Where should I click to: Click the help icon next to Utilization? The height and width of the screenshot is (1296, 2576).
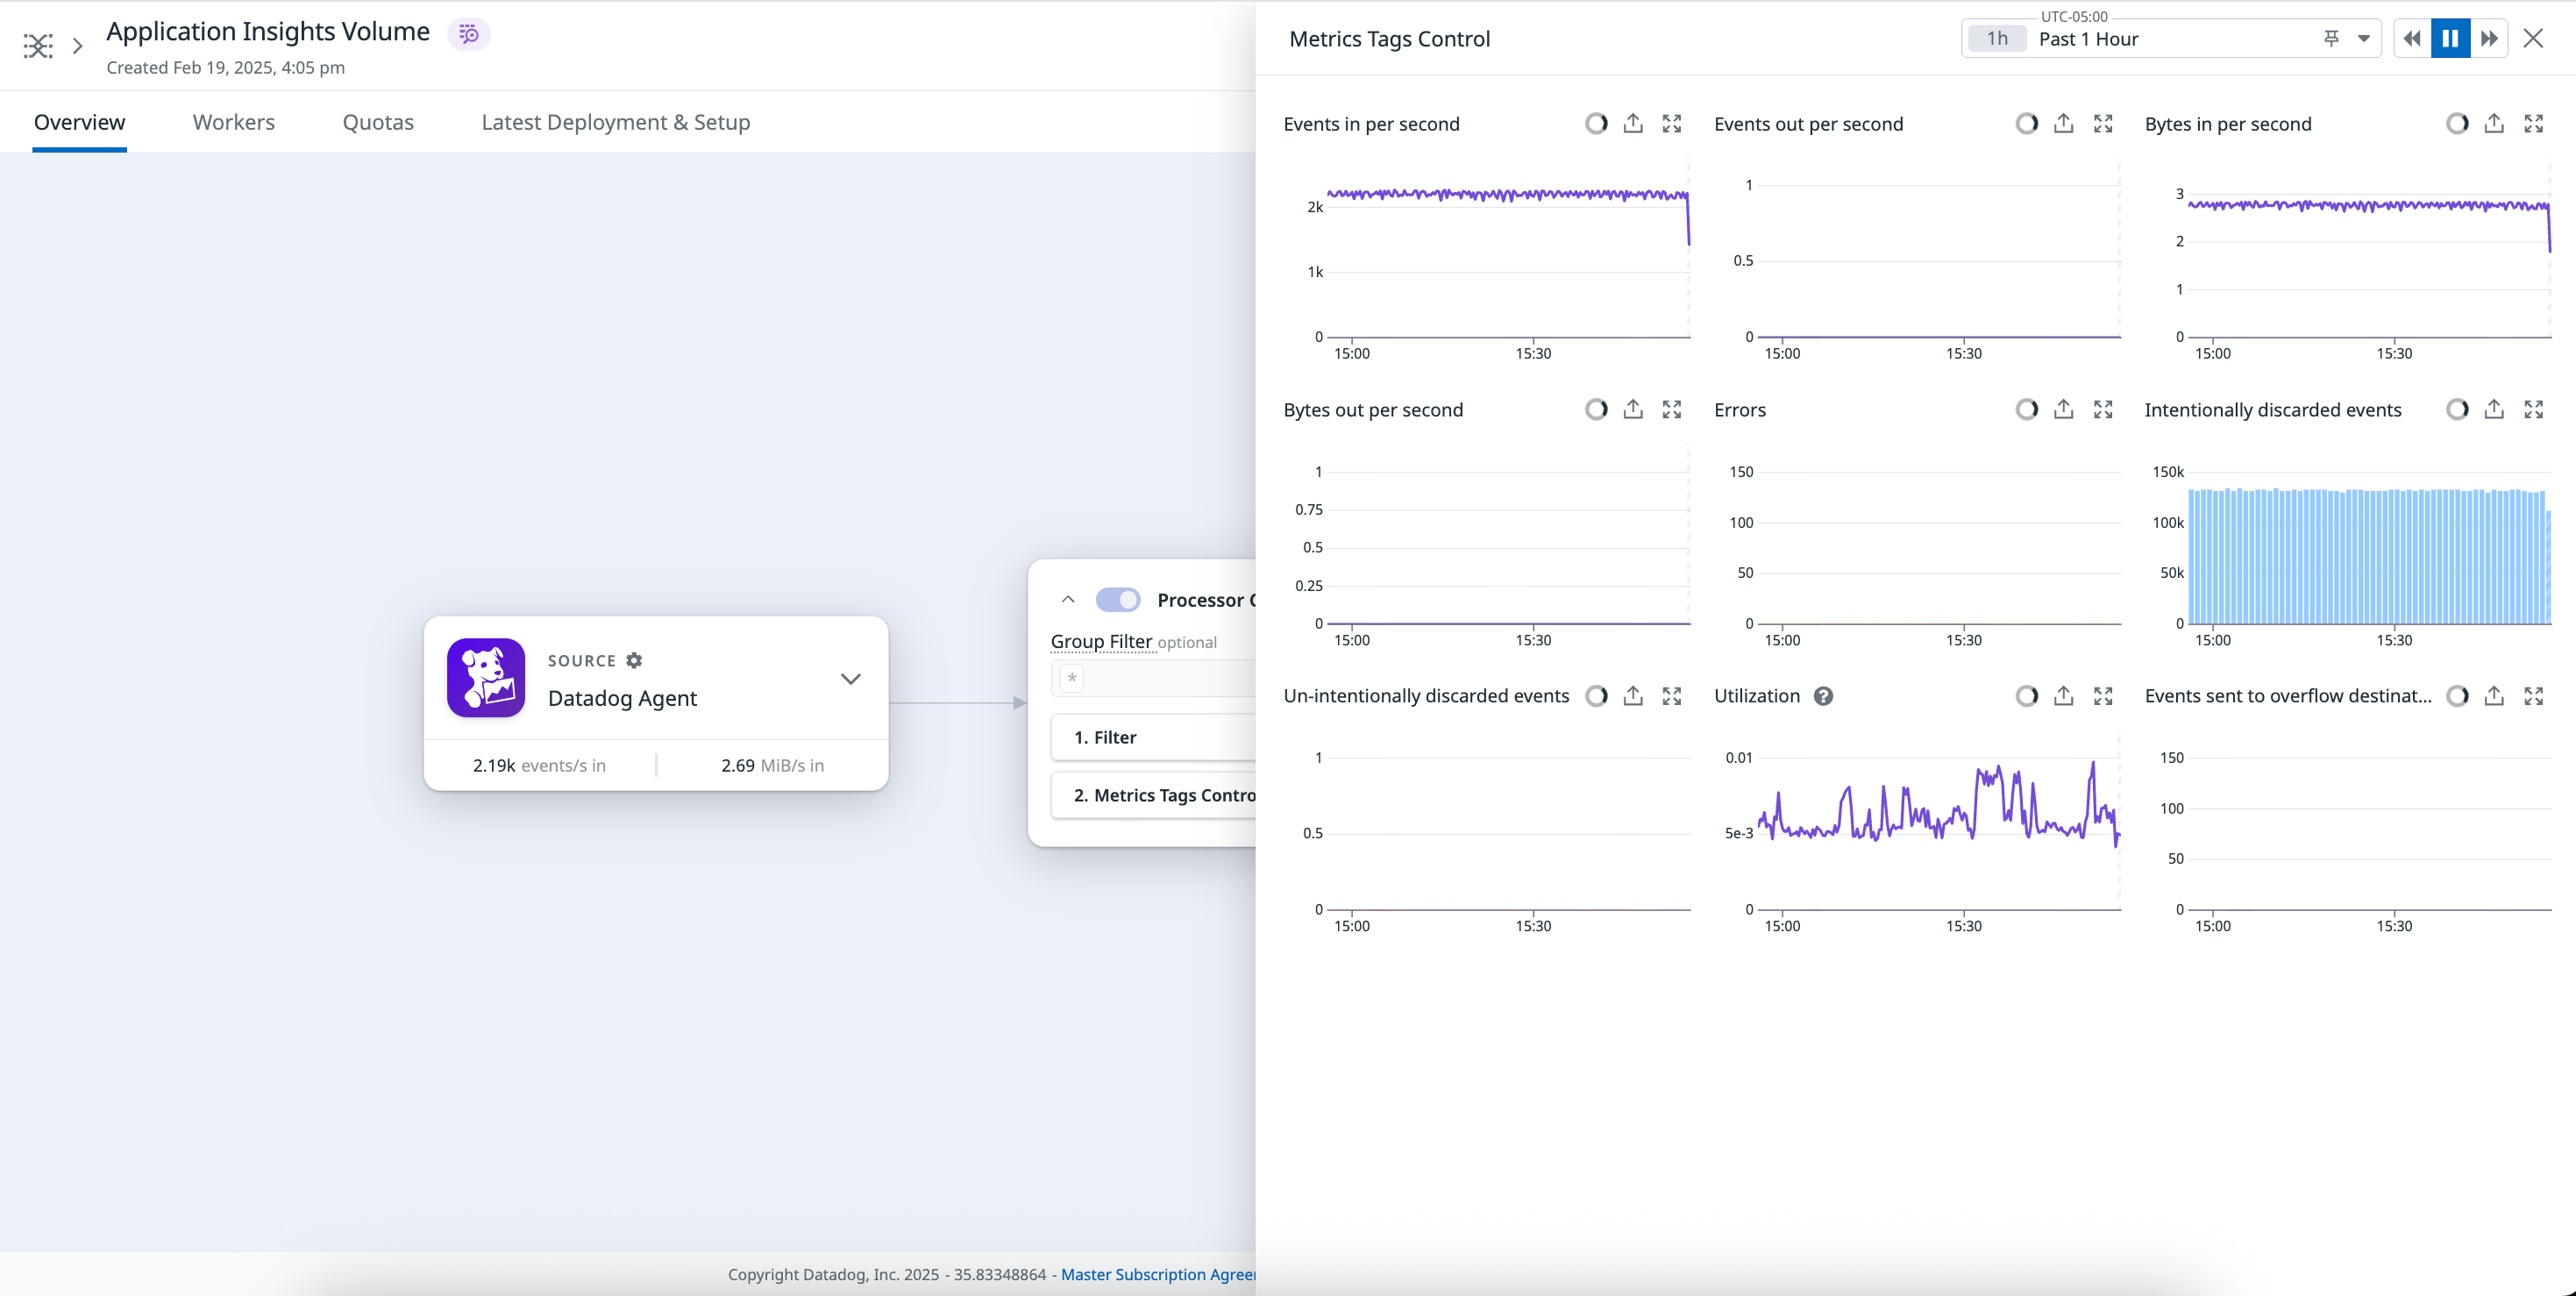[x=1823, y=696]
